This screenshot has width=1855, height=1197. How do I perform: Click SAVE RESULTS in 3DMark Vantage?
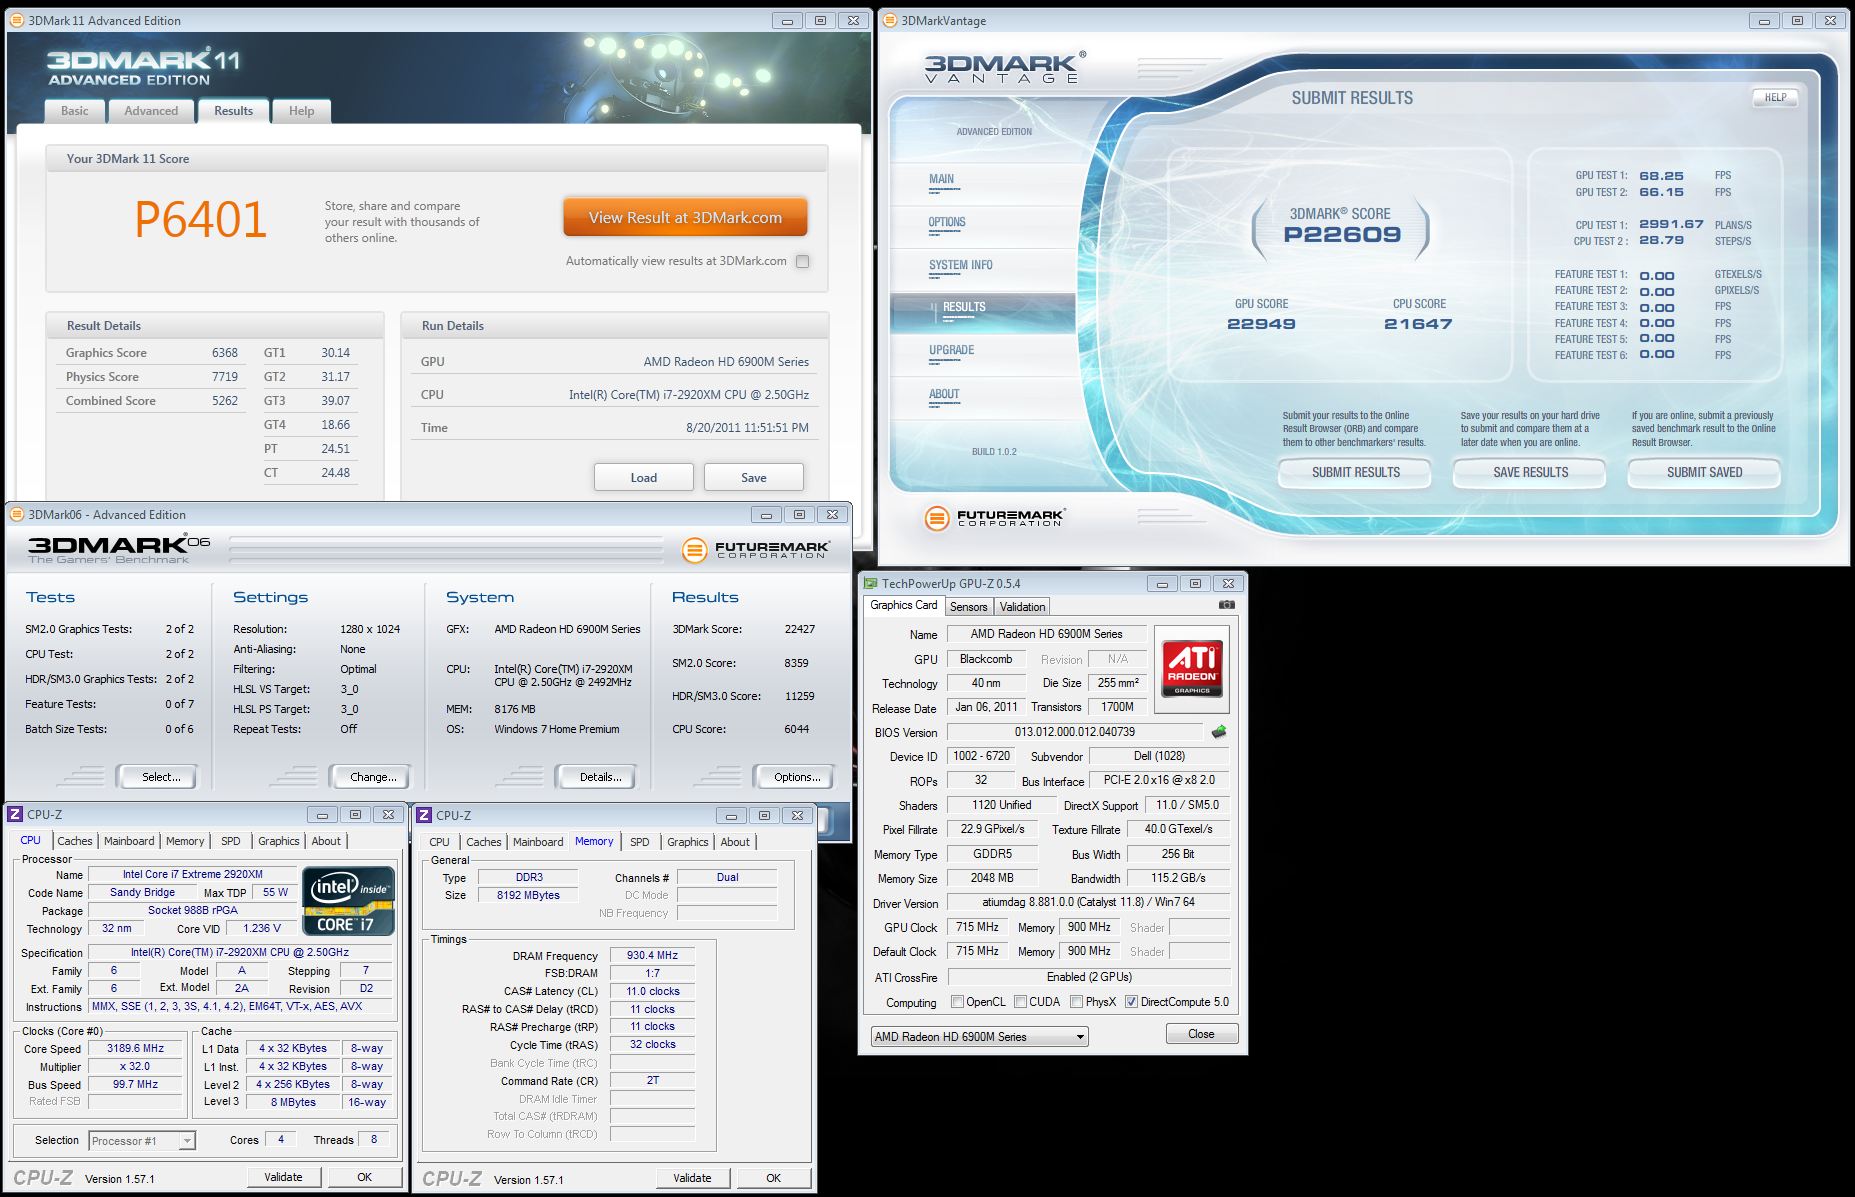coord(1530,472)
